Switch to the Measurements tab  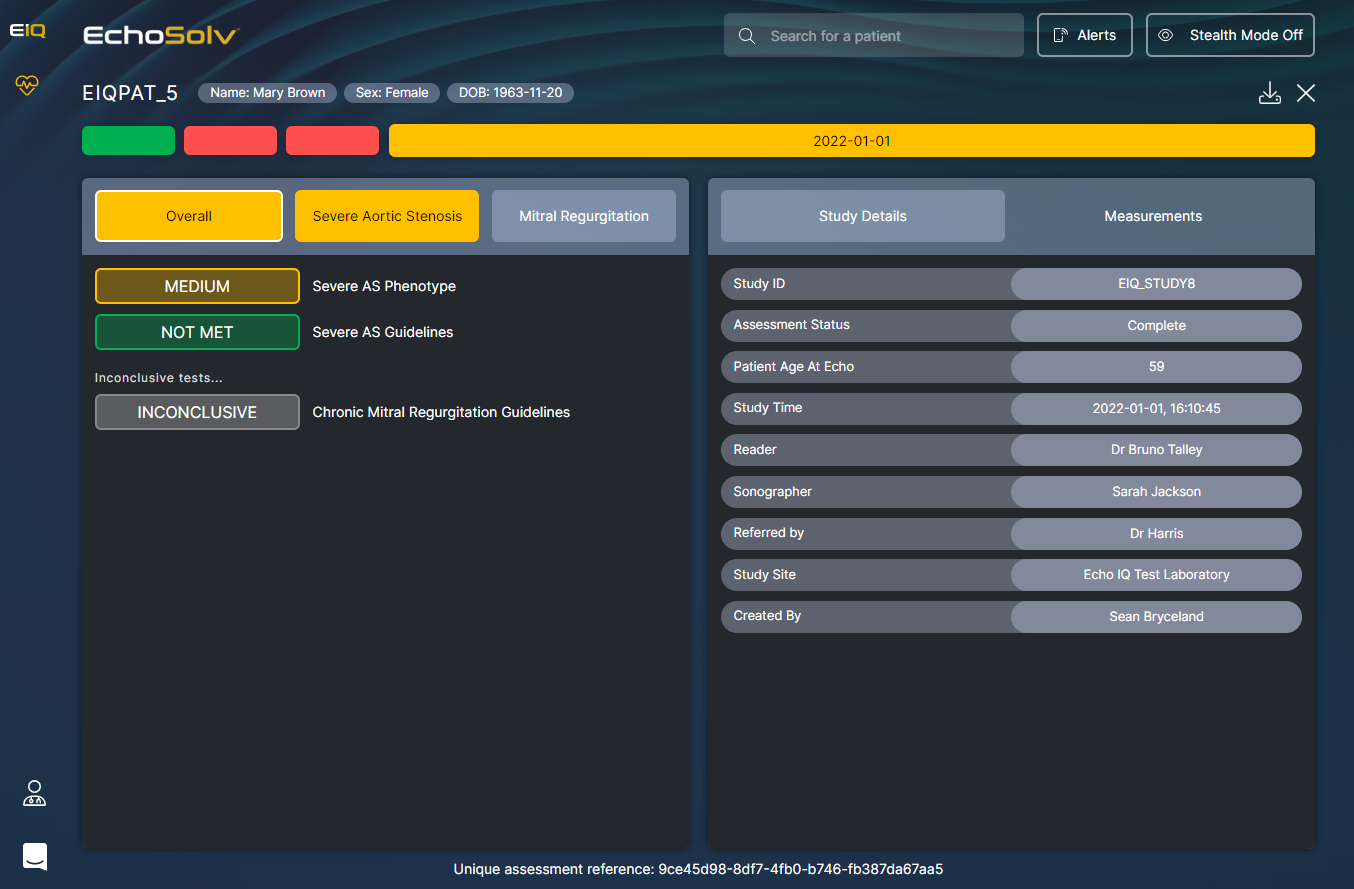[1153, 216]
